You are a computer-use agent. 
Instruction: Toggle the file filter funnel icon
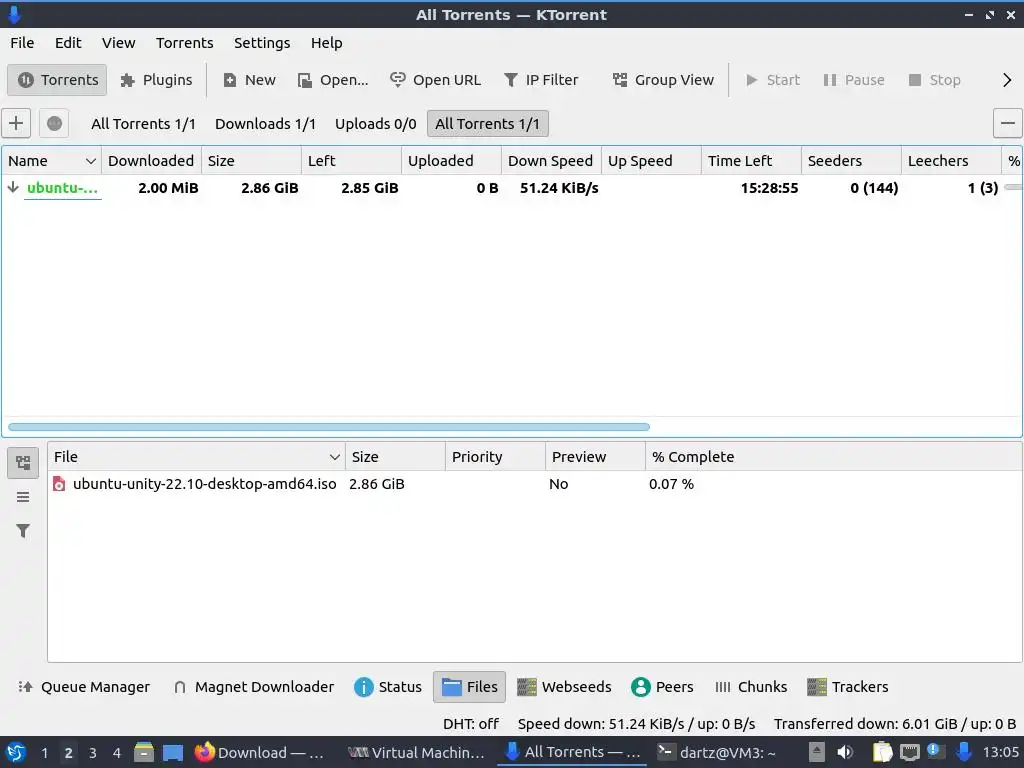(x=23, y=531)
